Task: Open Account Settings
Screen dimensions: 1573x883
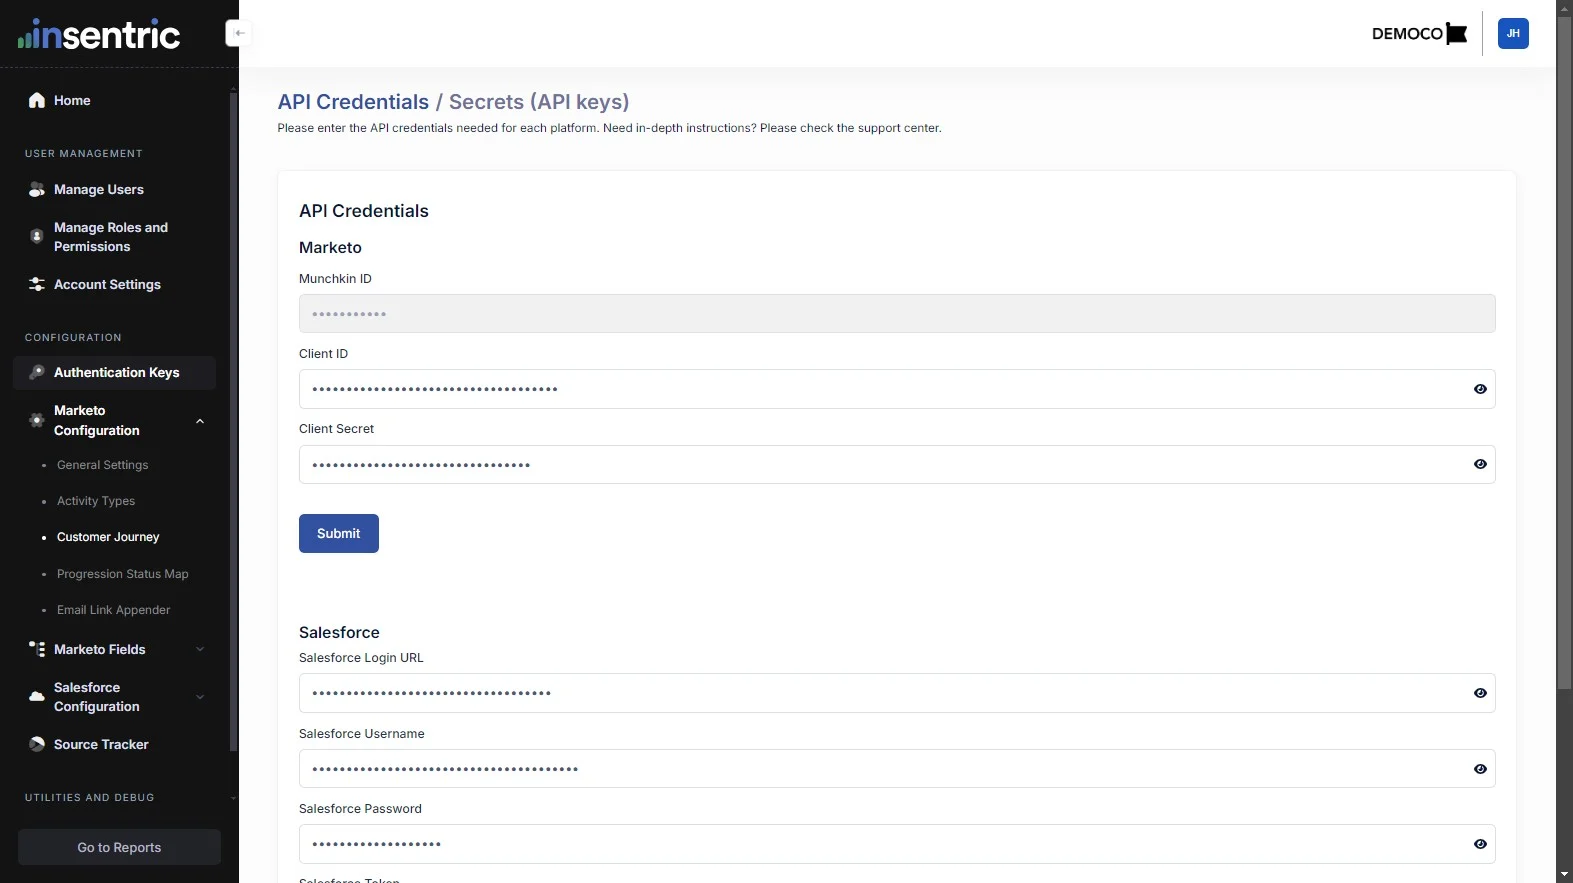Action: point(107,285)
